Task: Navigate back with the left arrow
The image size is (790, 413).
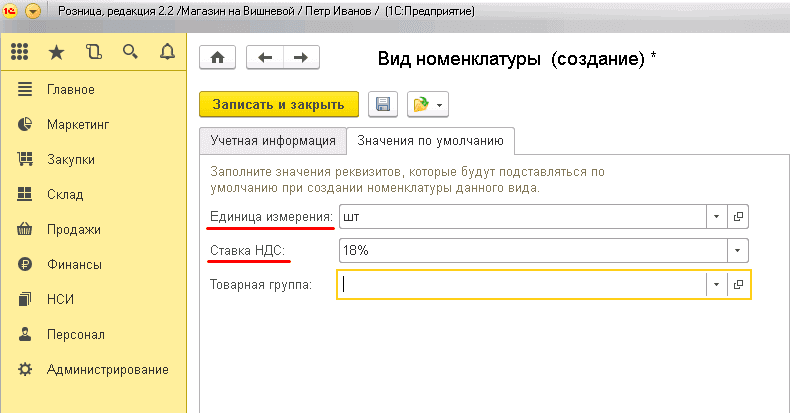Action: [x=265, y=58]
